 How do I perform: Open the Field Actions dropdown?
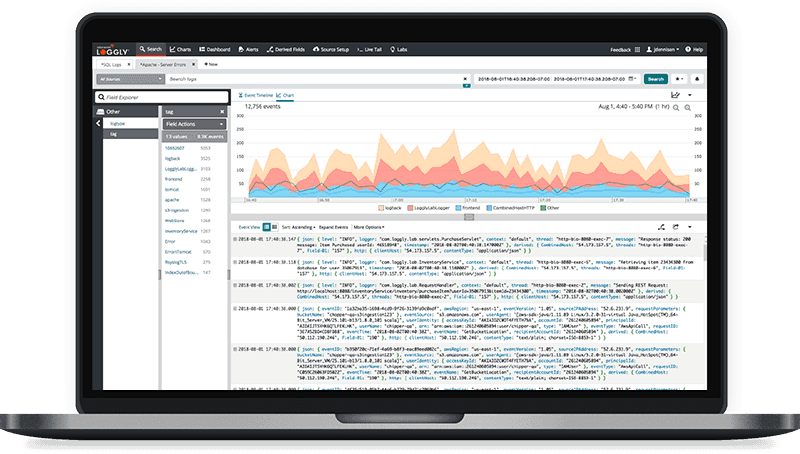point(195,122)
